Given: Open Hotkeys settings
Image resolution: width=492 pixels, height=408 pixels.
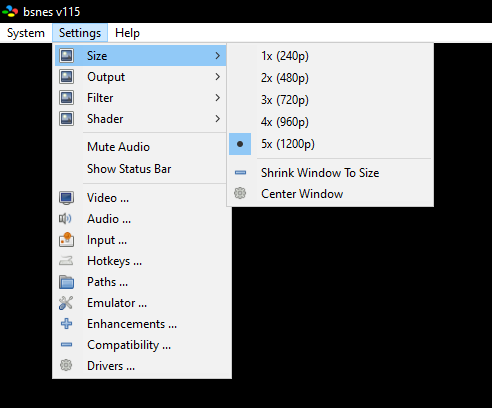Looking at the screenshot, I should pyautogui.click(x=142, y=261).
